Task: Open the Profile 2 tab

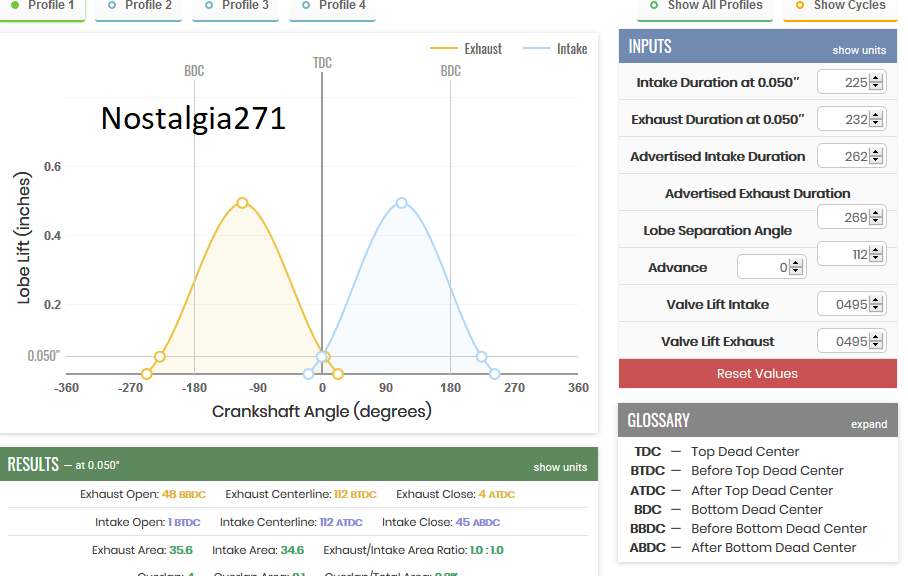Action: click(x=139, y=7)
